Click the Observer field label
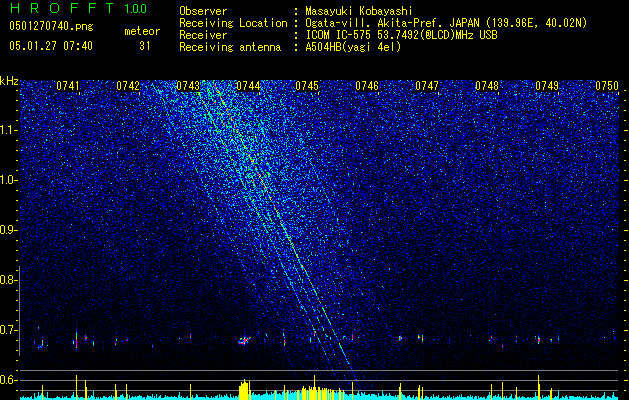 203,11
